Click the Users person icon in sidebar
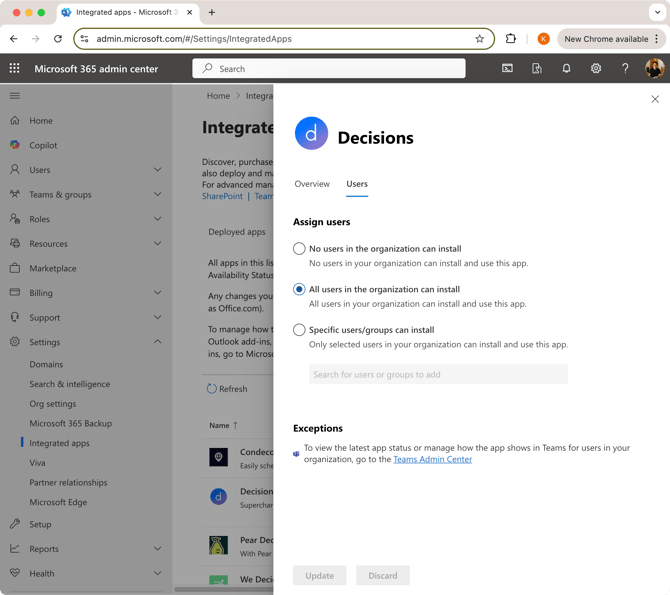The width and height of the screenshot is (670, 595). tap(15, 170)
